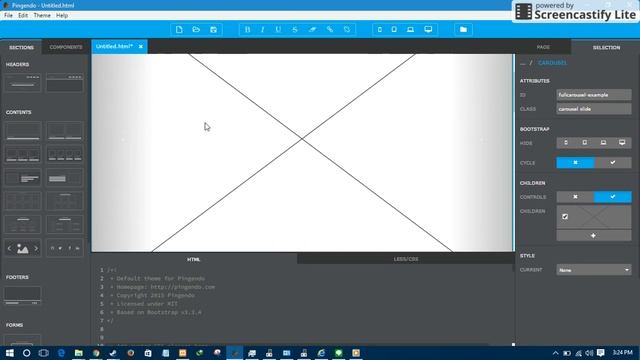Go to parent via breadcrumb ellipsis

[x=522, y=63]
